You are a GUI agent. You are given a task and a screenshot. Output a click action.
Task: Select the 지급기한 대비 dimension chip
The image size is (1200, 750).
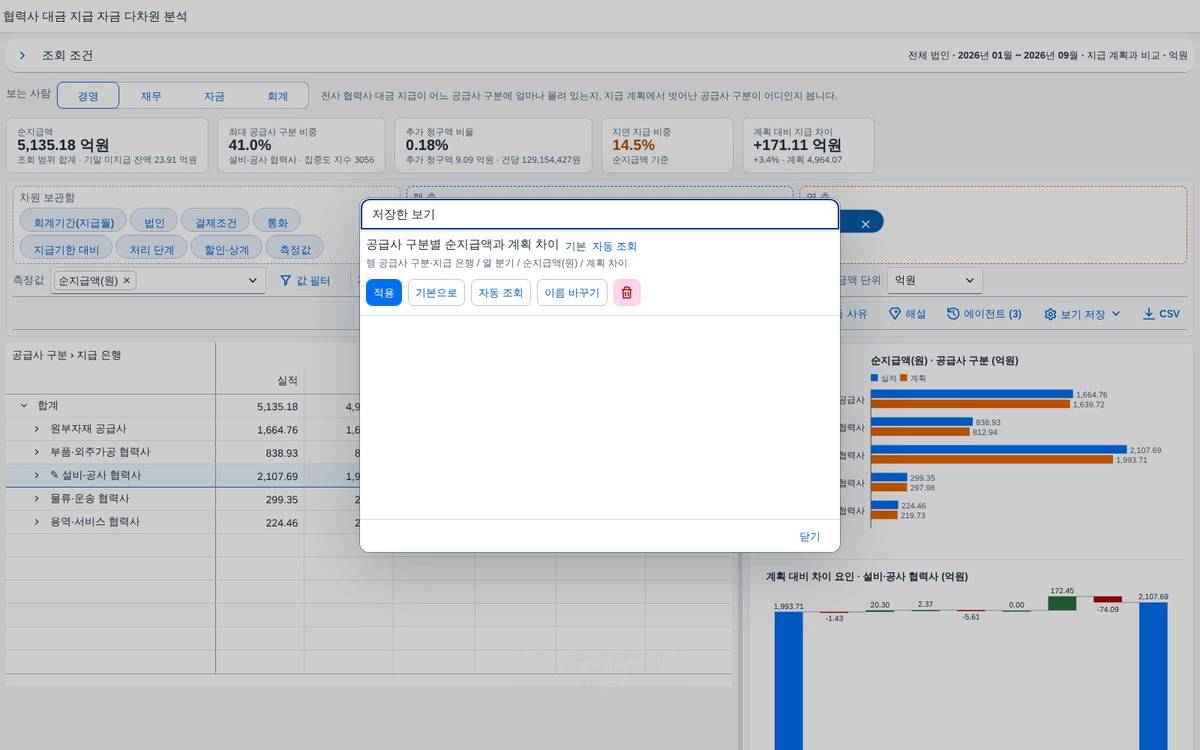tap(66, 249)
